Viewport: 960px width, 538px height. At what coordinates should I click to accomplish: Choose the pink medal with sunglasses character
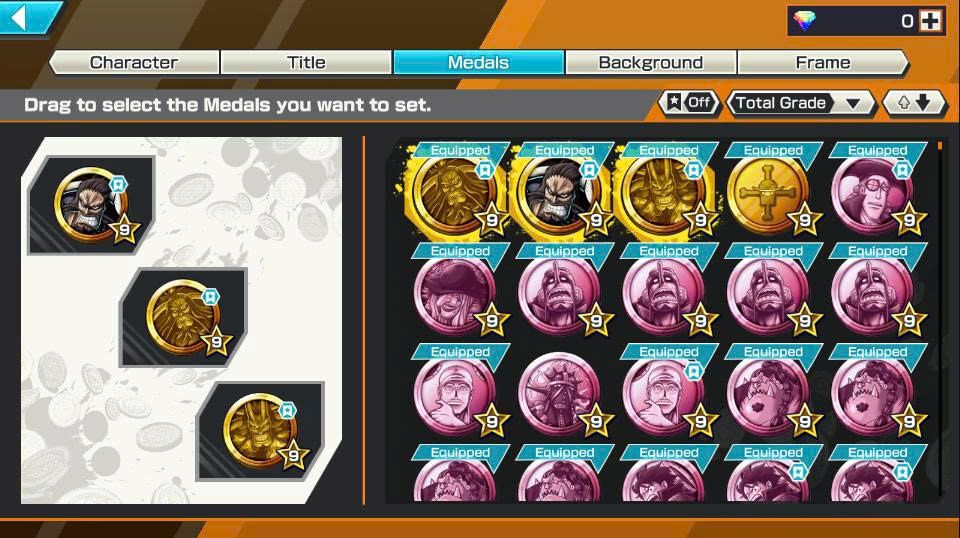tap(872, 193)
